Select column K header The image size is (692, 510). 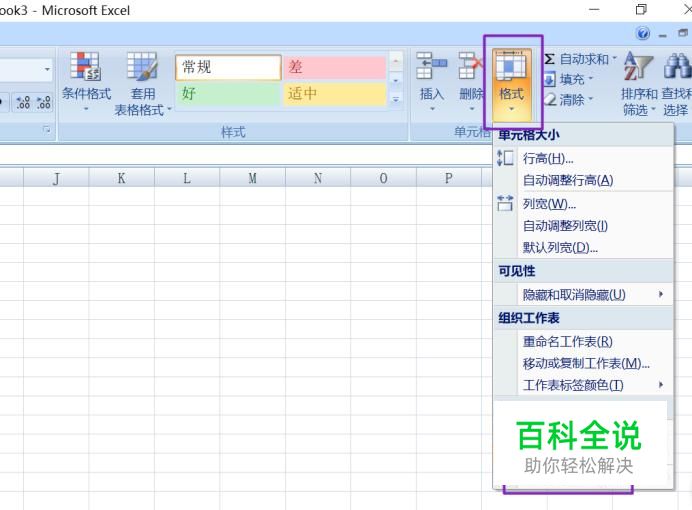tap(121, 178)
